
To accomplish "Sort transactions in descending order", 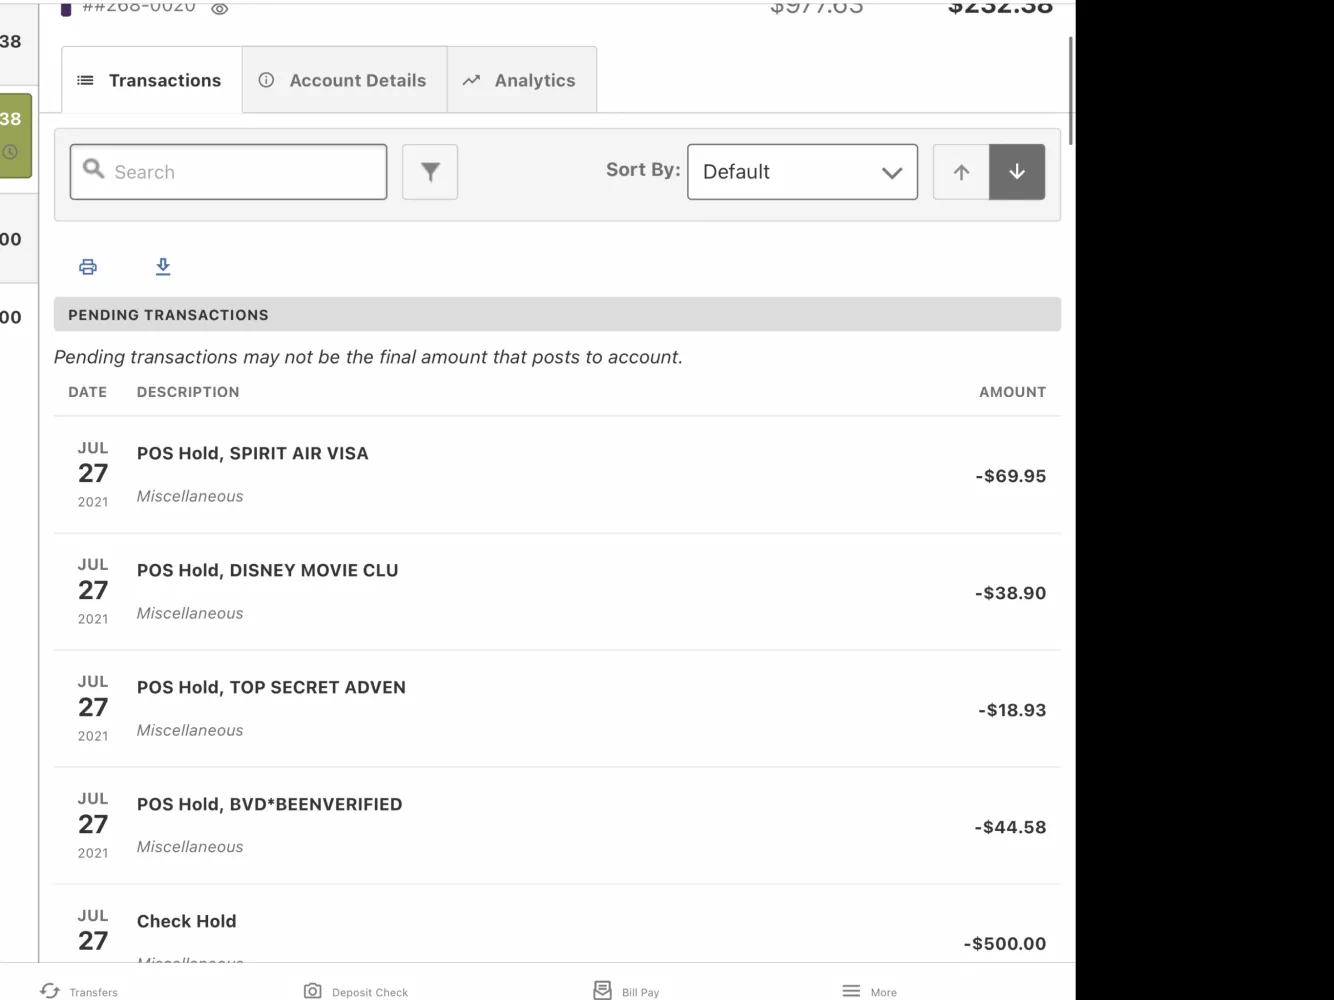I will [x=1017, y=172].
